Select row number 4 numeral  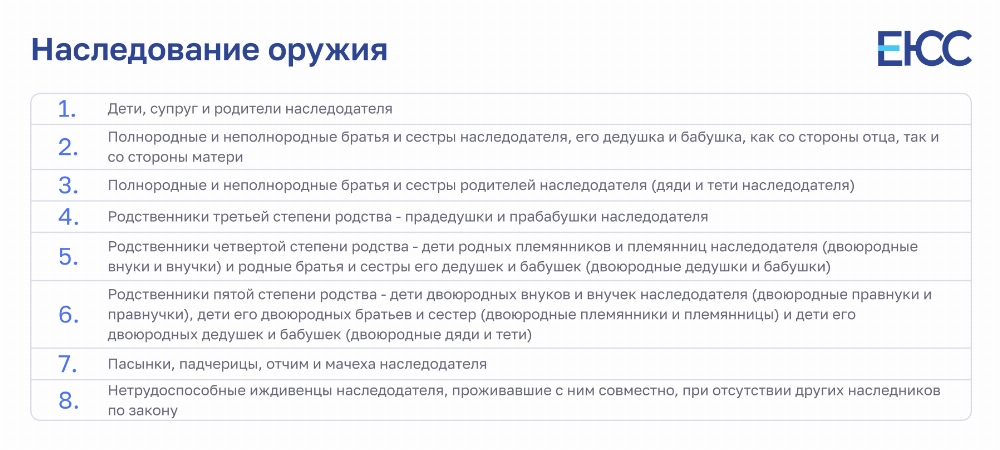pos(68,217)
